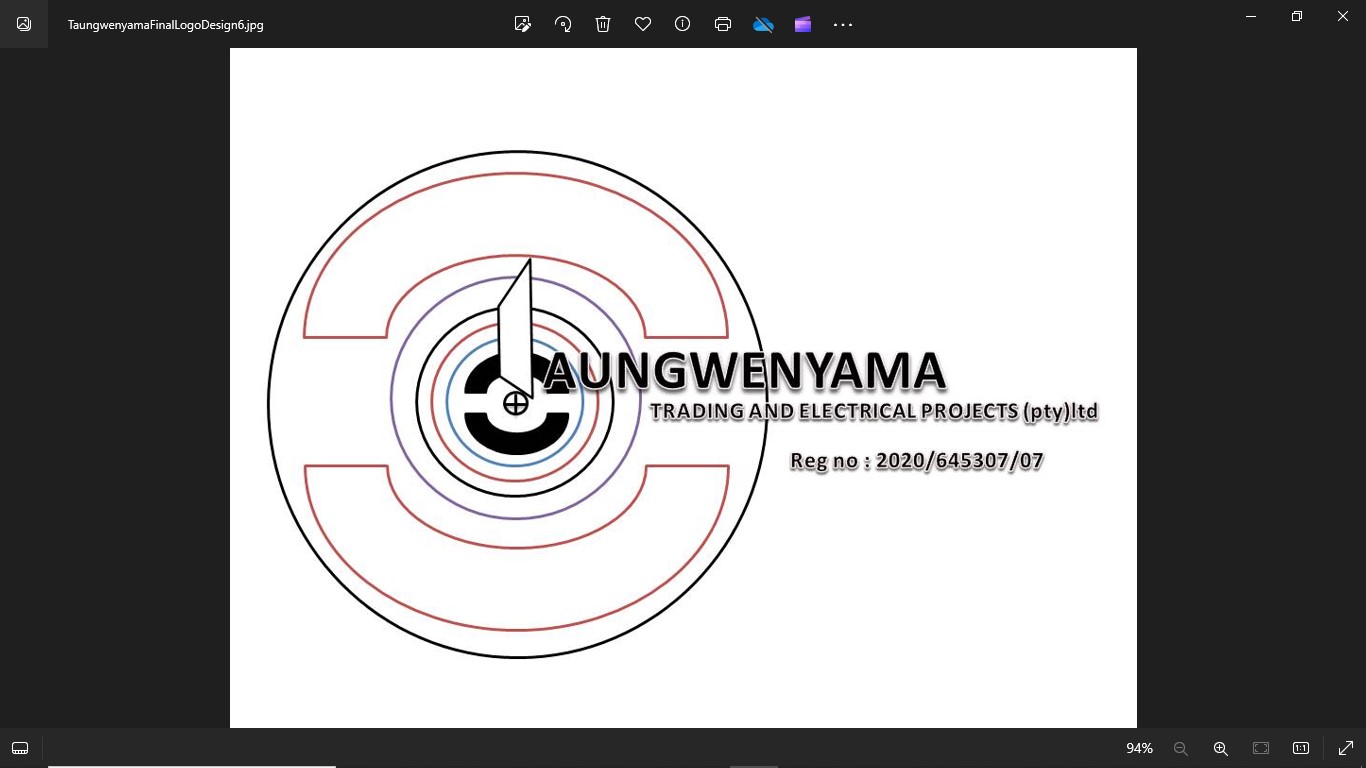1366x768 pixels.
Task: Enter full screen view
Action: point(1346,748)
